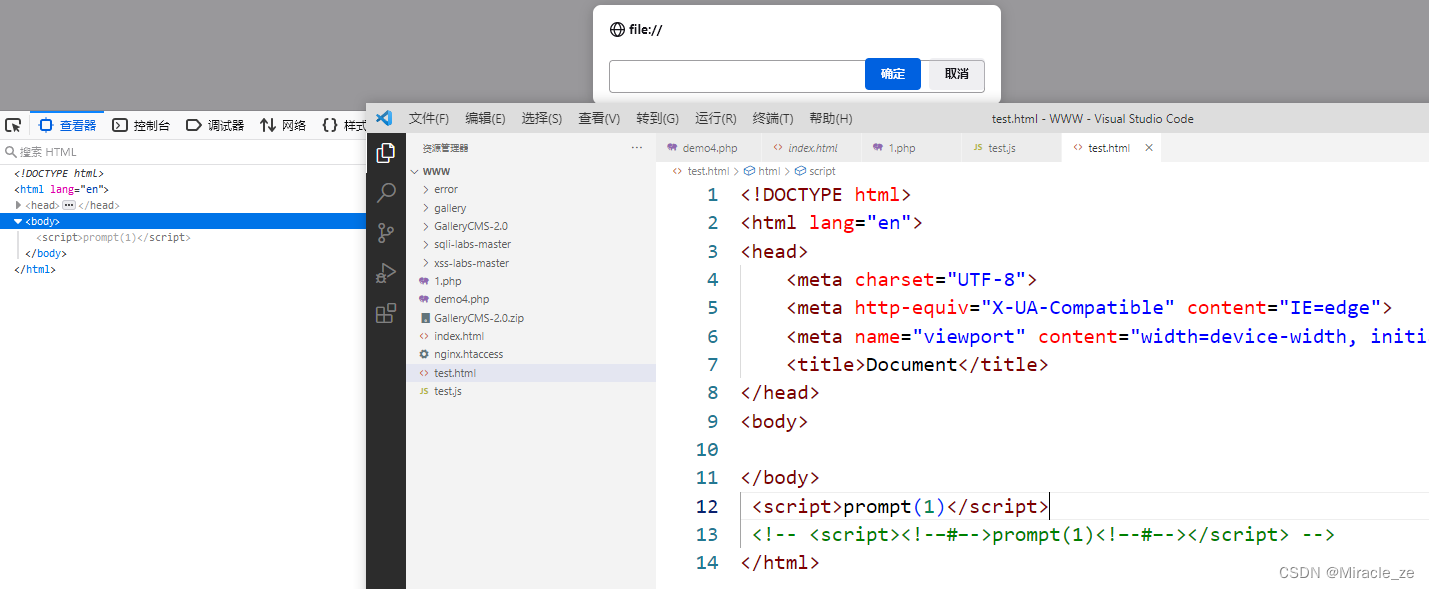
Task: Open the VS Code Search icon
Action: [385, 193]
